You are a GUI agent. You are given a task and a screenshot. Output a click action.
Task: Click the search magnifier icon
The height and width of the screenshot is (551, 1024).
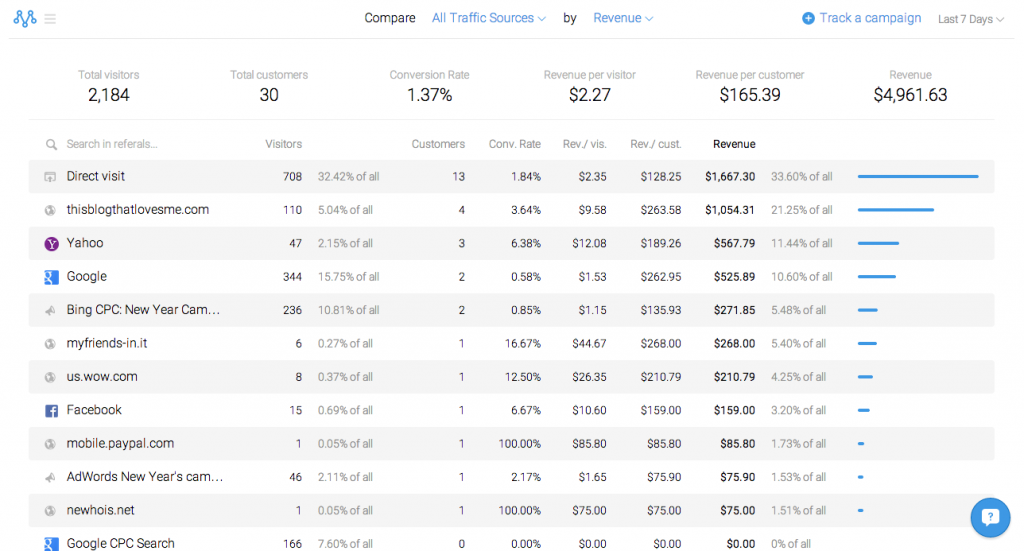tap(51, 144)
